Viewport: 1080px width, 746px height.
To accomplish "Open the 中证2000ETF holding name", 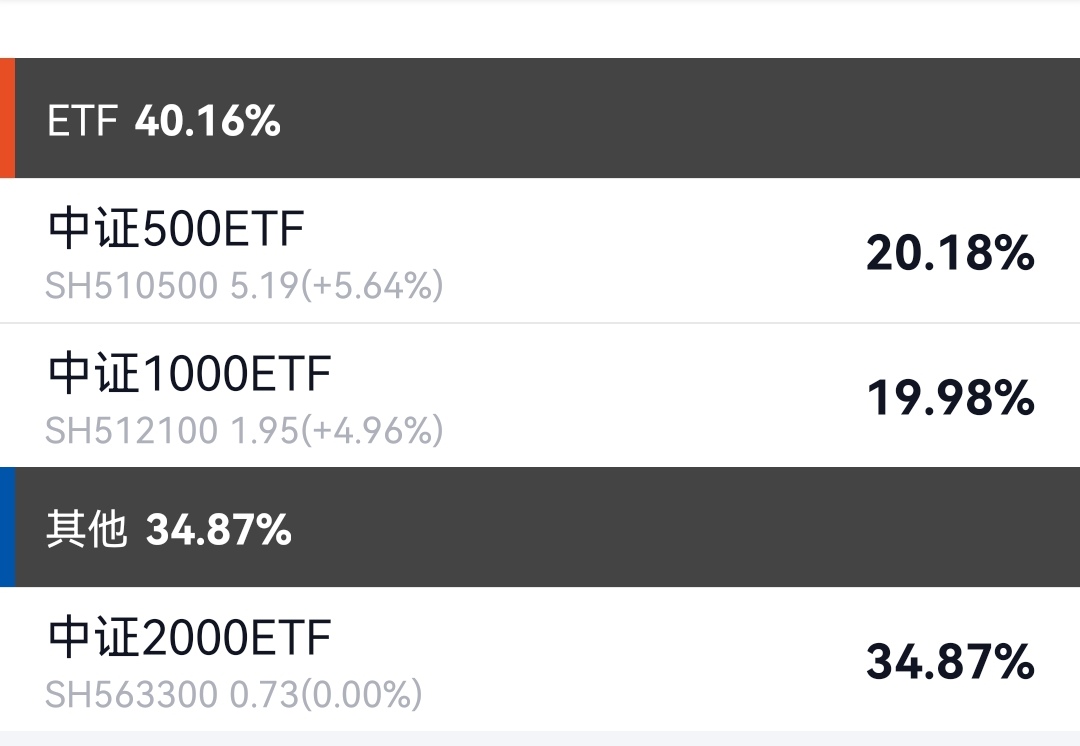I will click(189, 639).
